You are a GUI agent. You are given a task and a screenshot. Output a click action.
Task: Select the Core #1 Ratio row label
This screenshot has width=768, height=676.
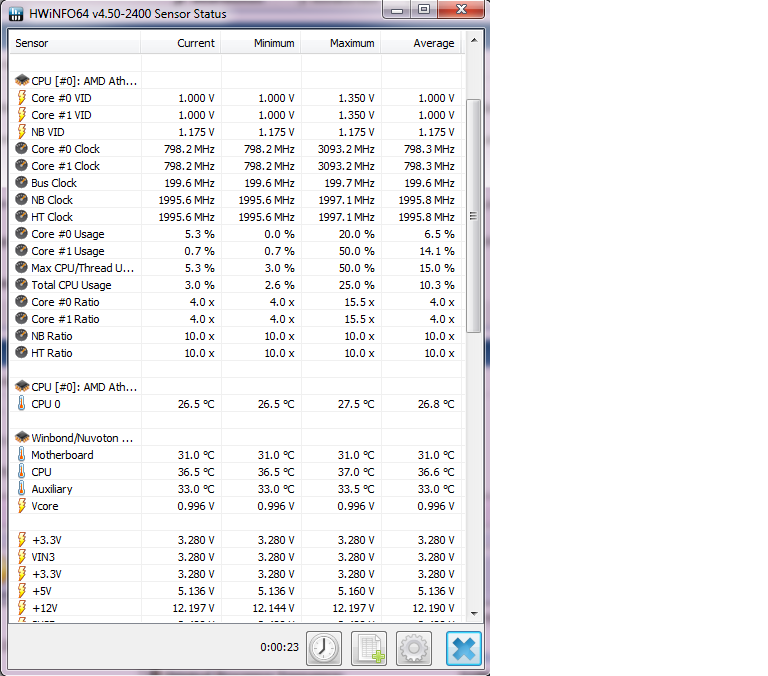point(65,319)
